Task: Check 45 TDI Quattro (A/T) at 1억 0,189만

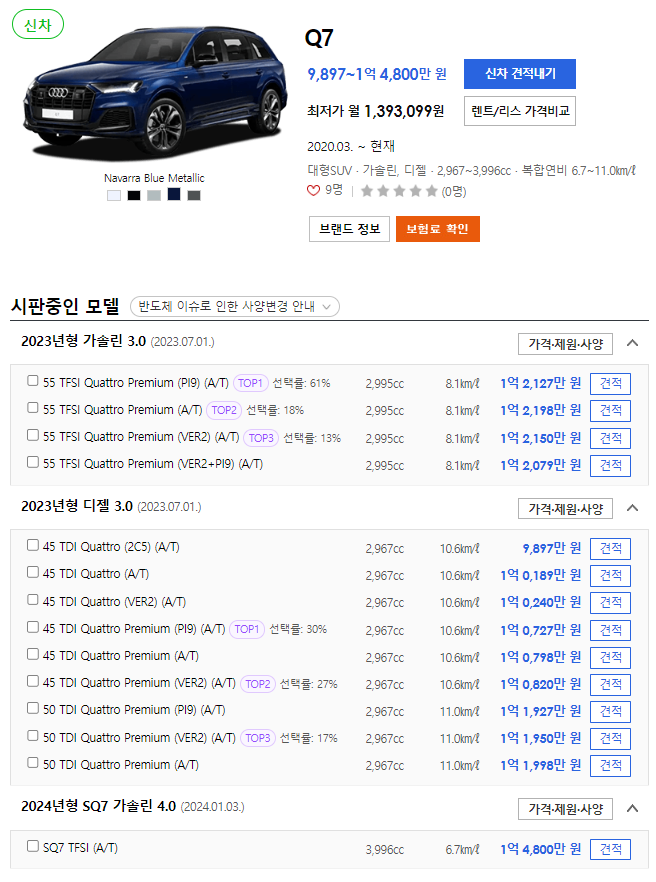Action: [x=33, y=573]
